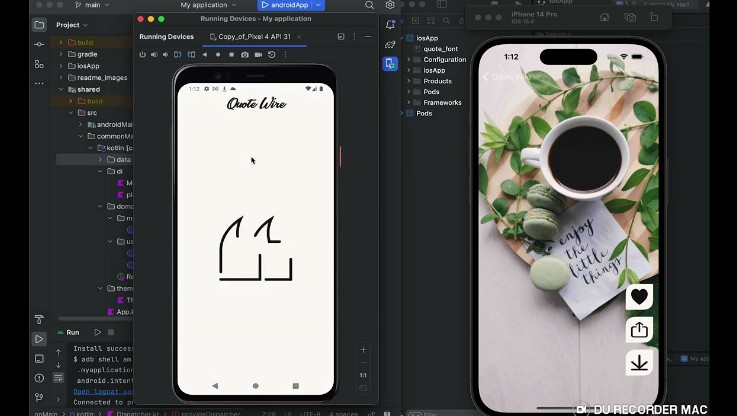Click the emulator power button icon
Image resolution: width=737 pixels, height=416 pixels.
[142, 55]
